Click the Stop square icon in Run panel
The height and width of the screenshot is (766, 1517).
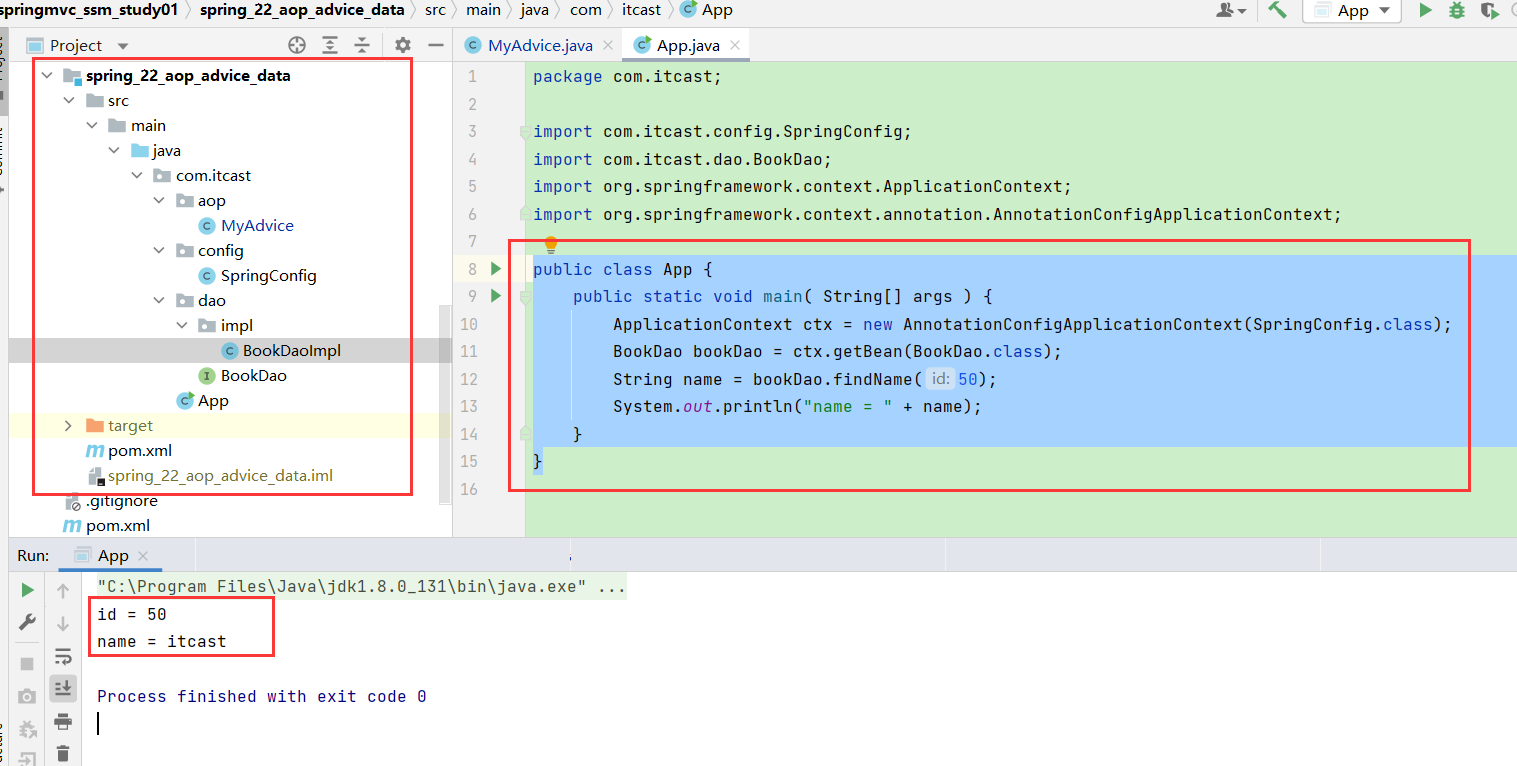28,663
